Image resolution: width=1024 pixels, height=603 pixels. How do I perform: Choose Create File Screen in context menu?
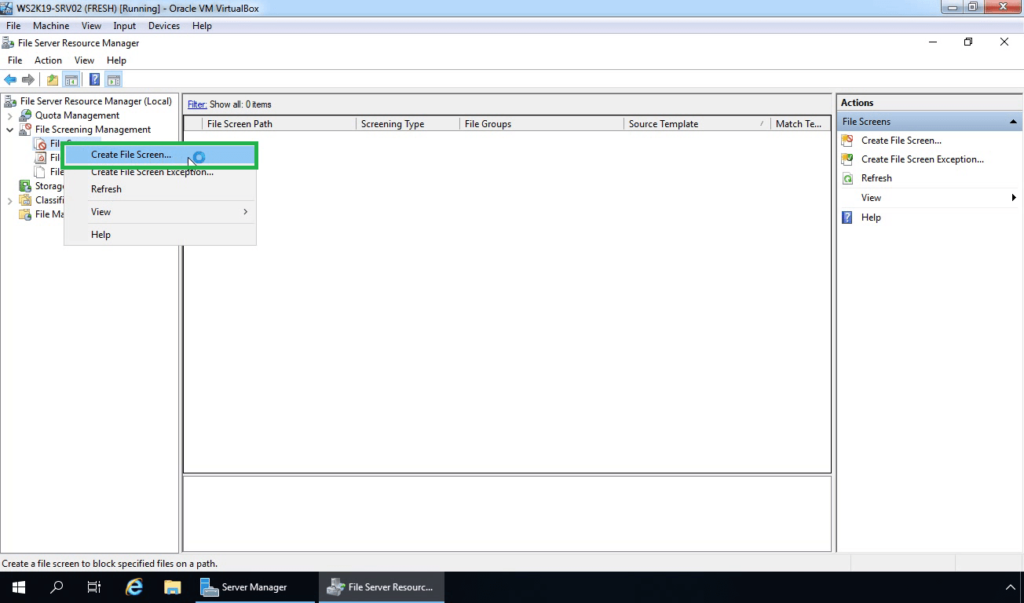(x=160, y=155)
